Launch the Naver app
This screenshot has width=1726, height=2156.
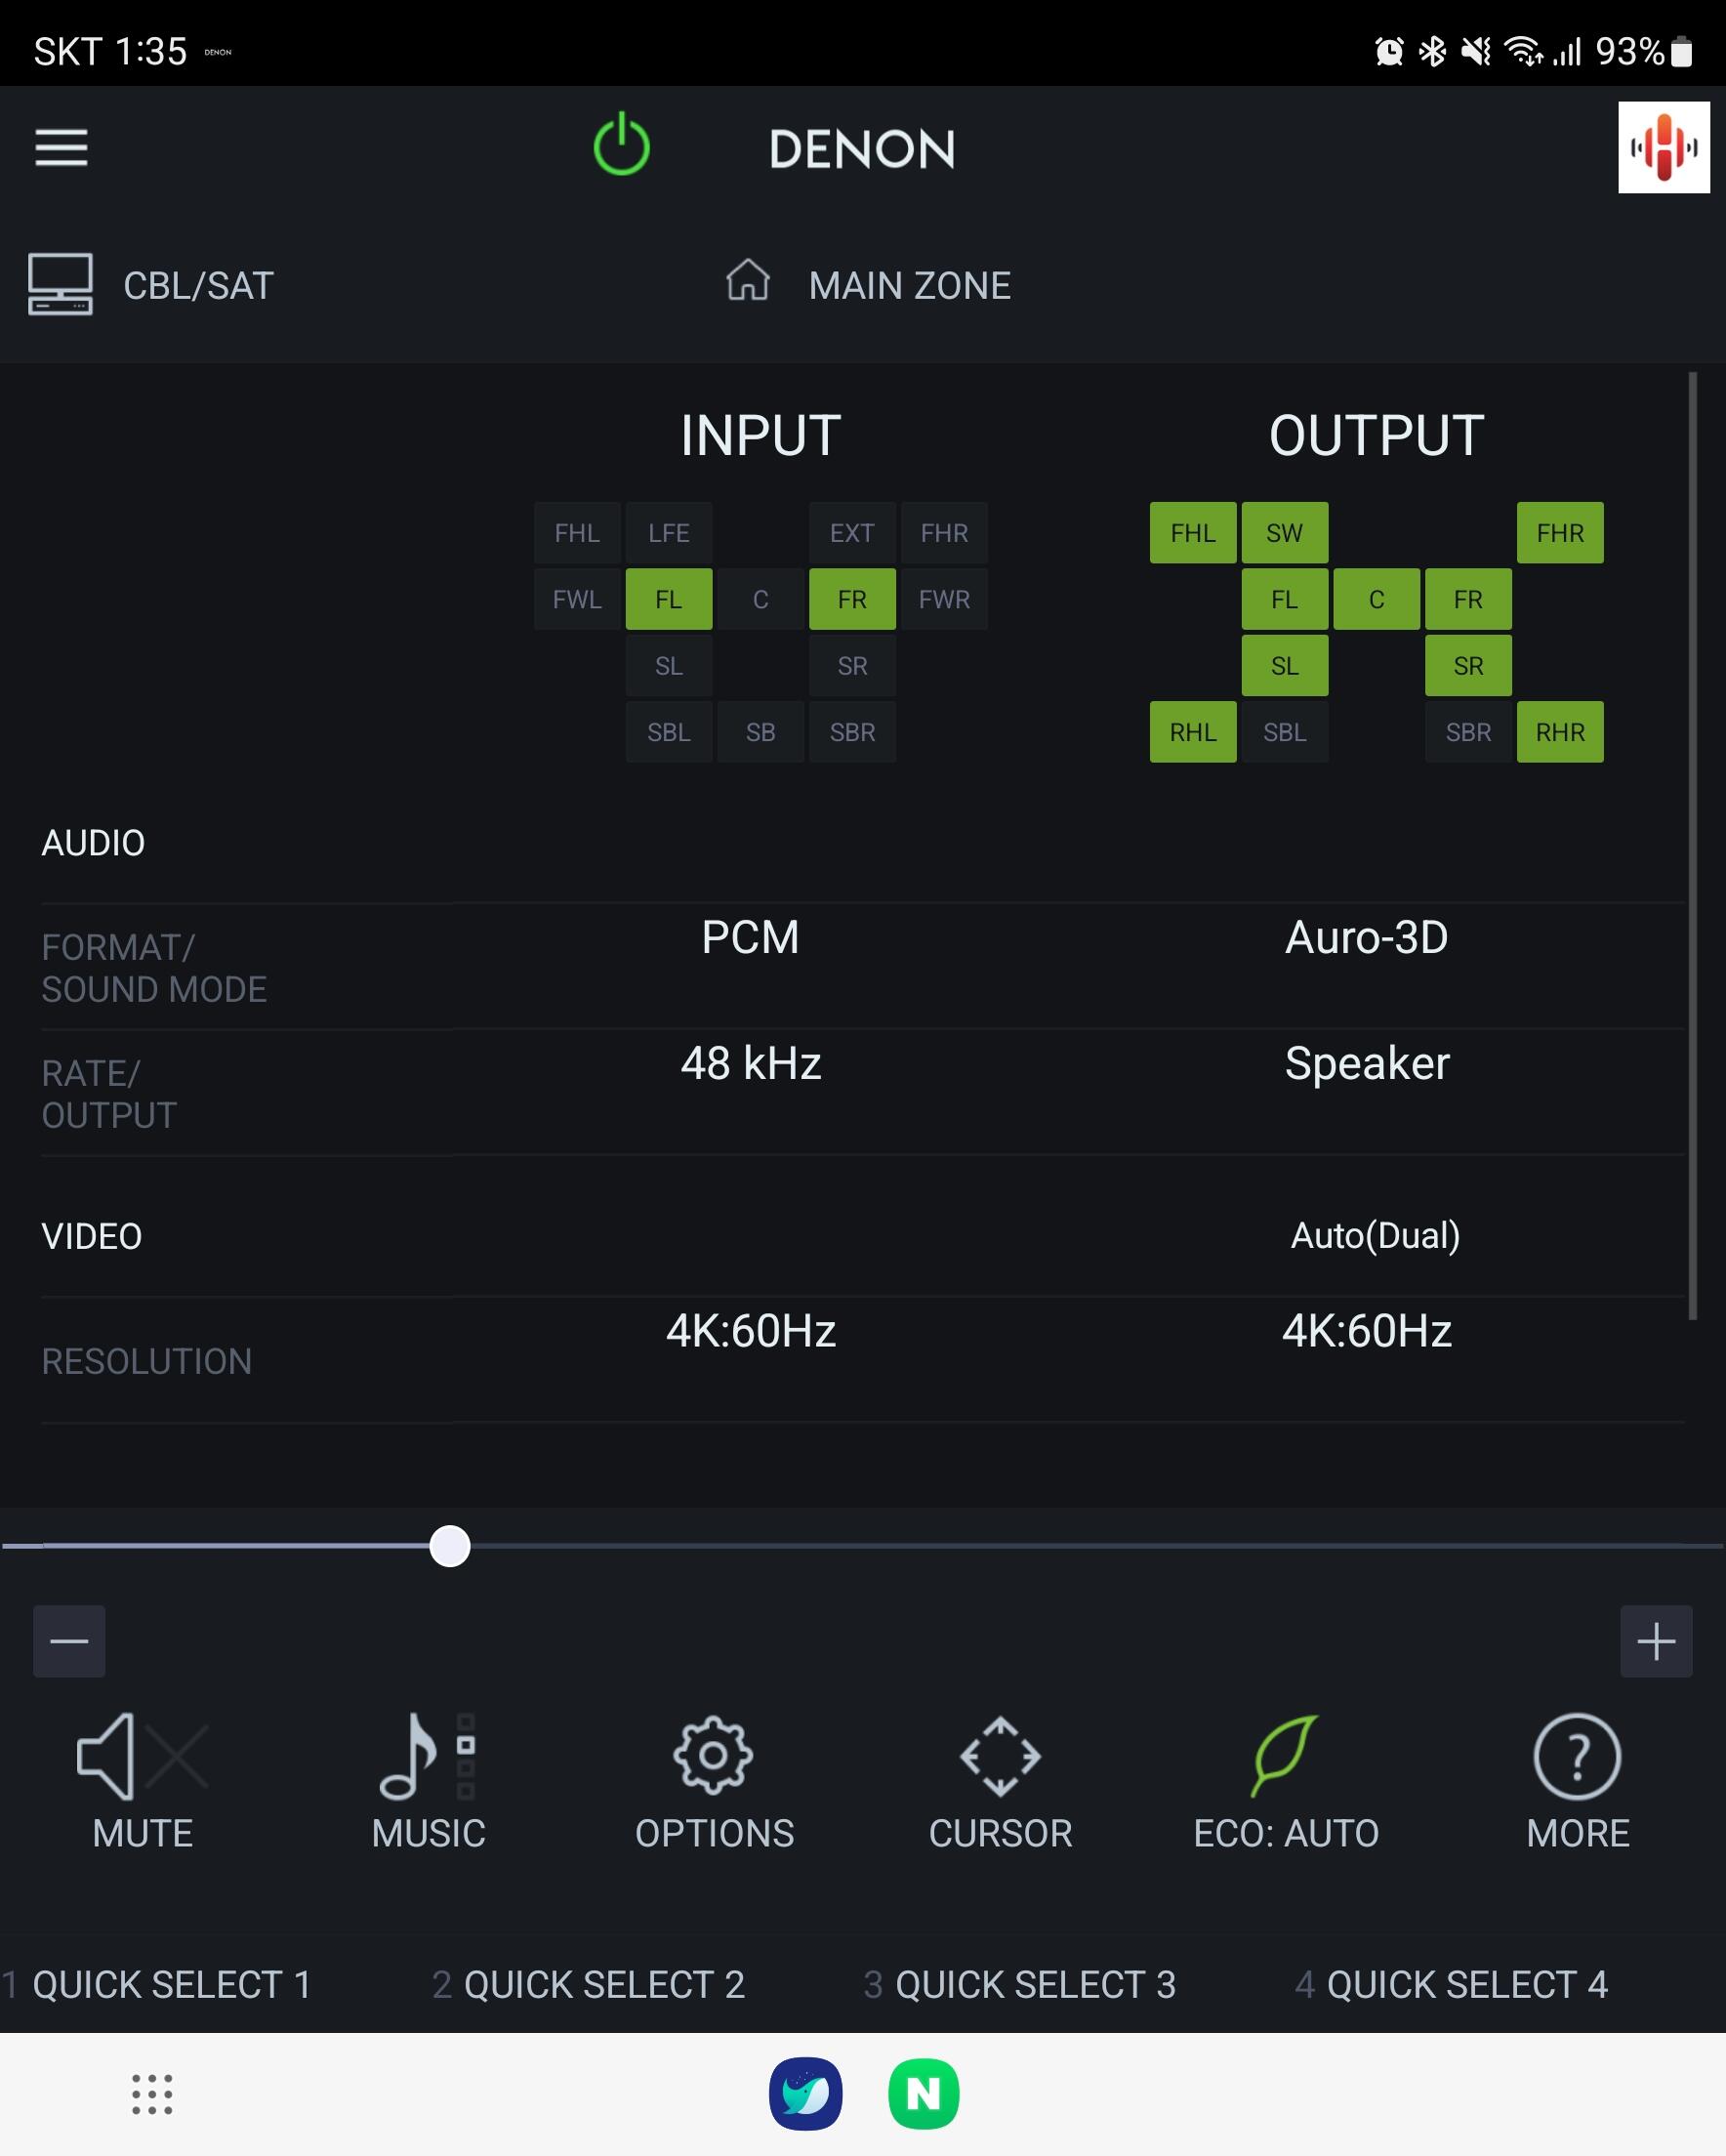coord(923,2093)
